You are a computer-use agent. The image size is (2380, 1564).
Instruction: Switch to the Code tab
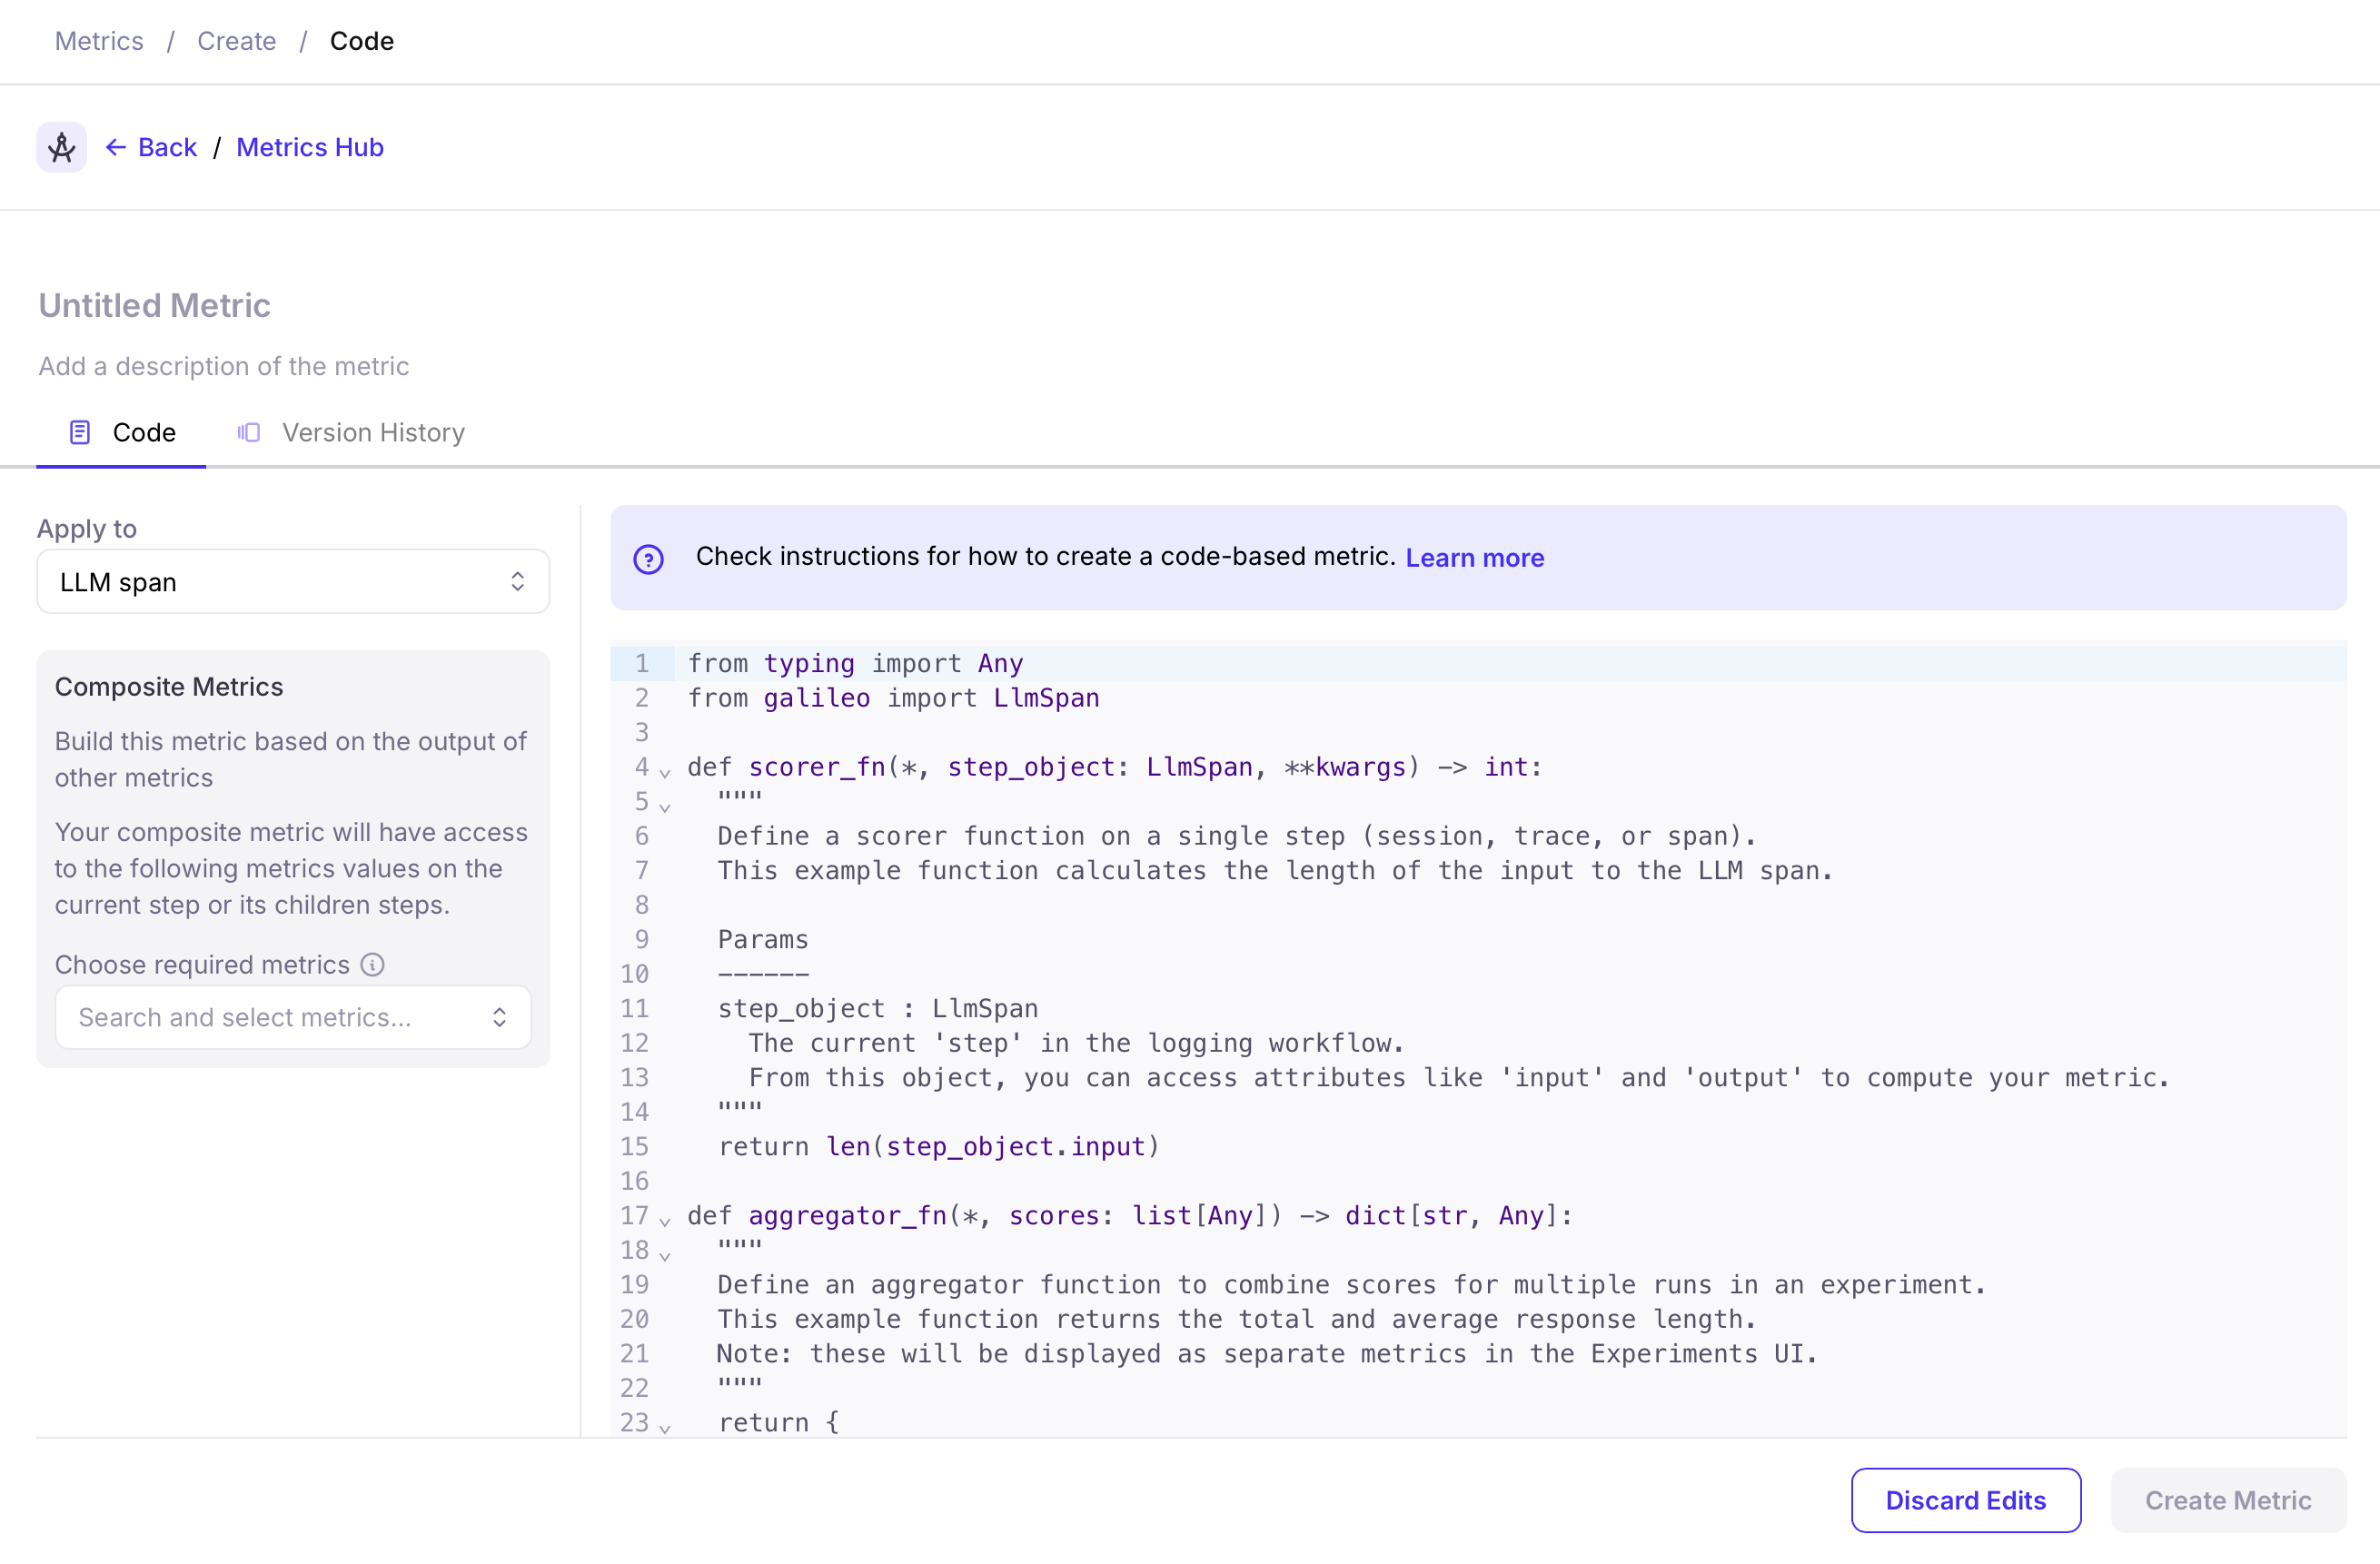pyautogui.click(x=121, y=432)
